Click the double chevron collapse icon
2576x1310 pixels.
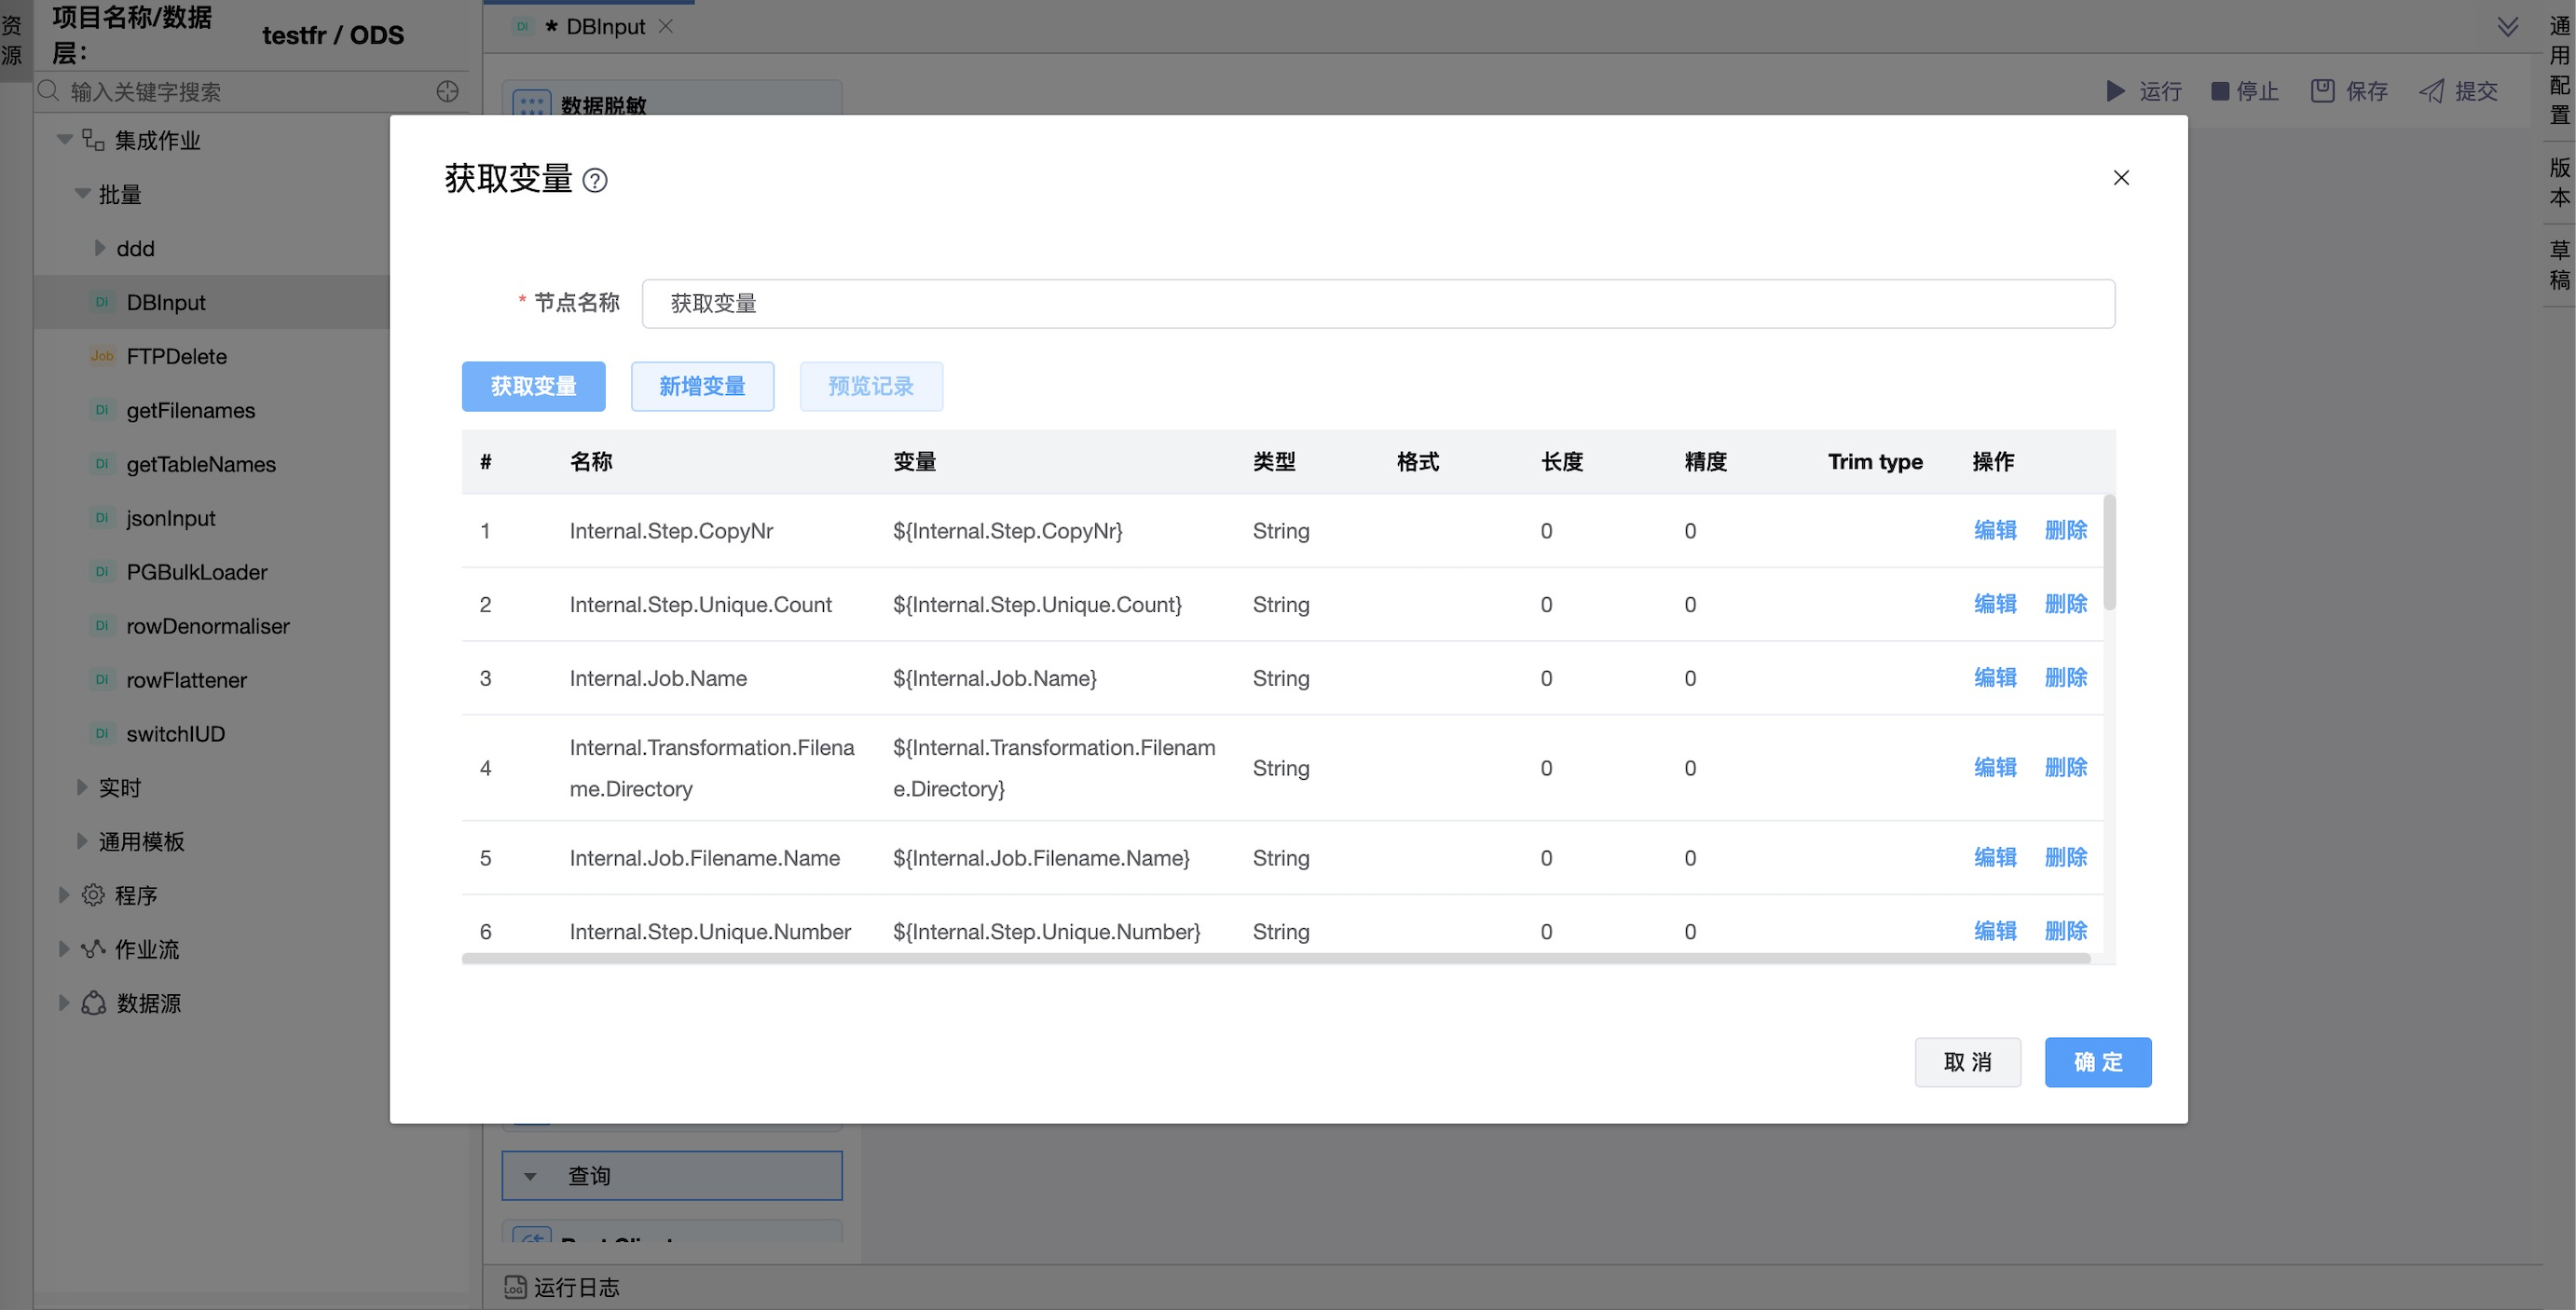tap(2506, 27)
